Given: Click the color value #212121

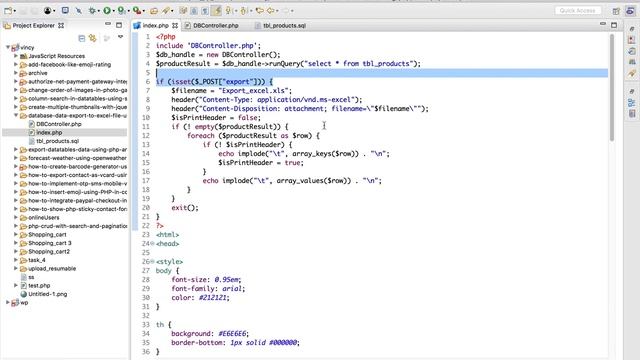Looking at the screenshot, I should 213,298.
